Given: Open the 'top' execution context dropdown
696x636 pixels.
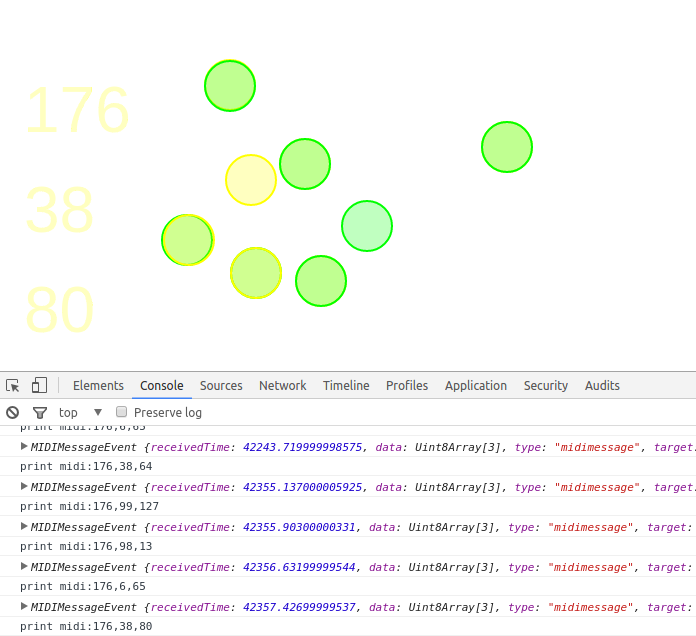Looking at the screenshot, I should tap(81, 412).
